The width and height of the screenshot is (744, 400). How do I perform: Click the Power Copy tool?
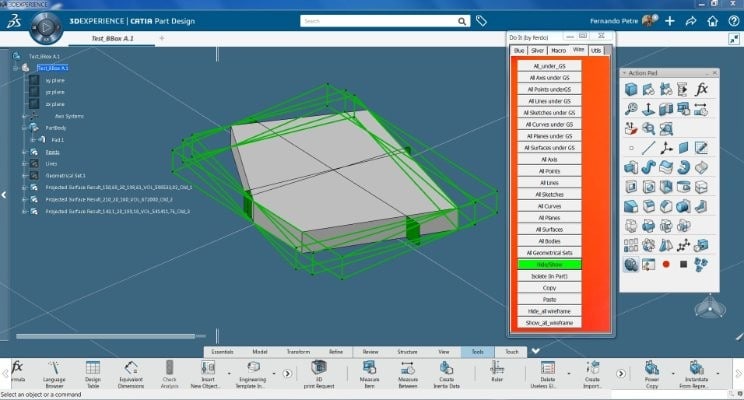tap(652, 373)
